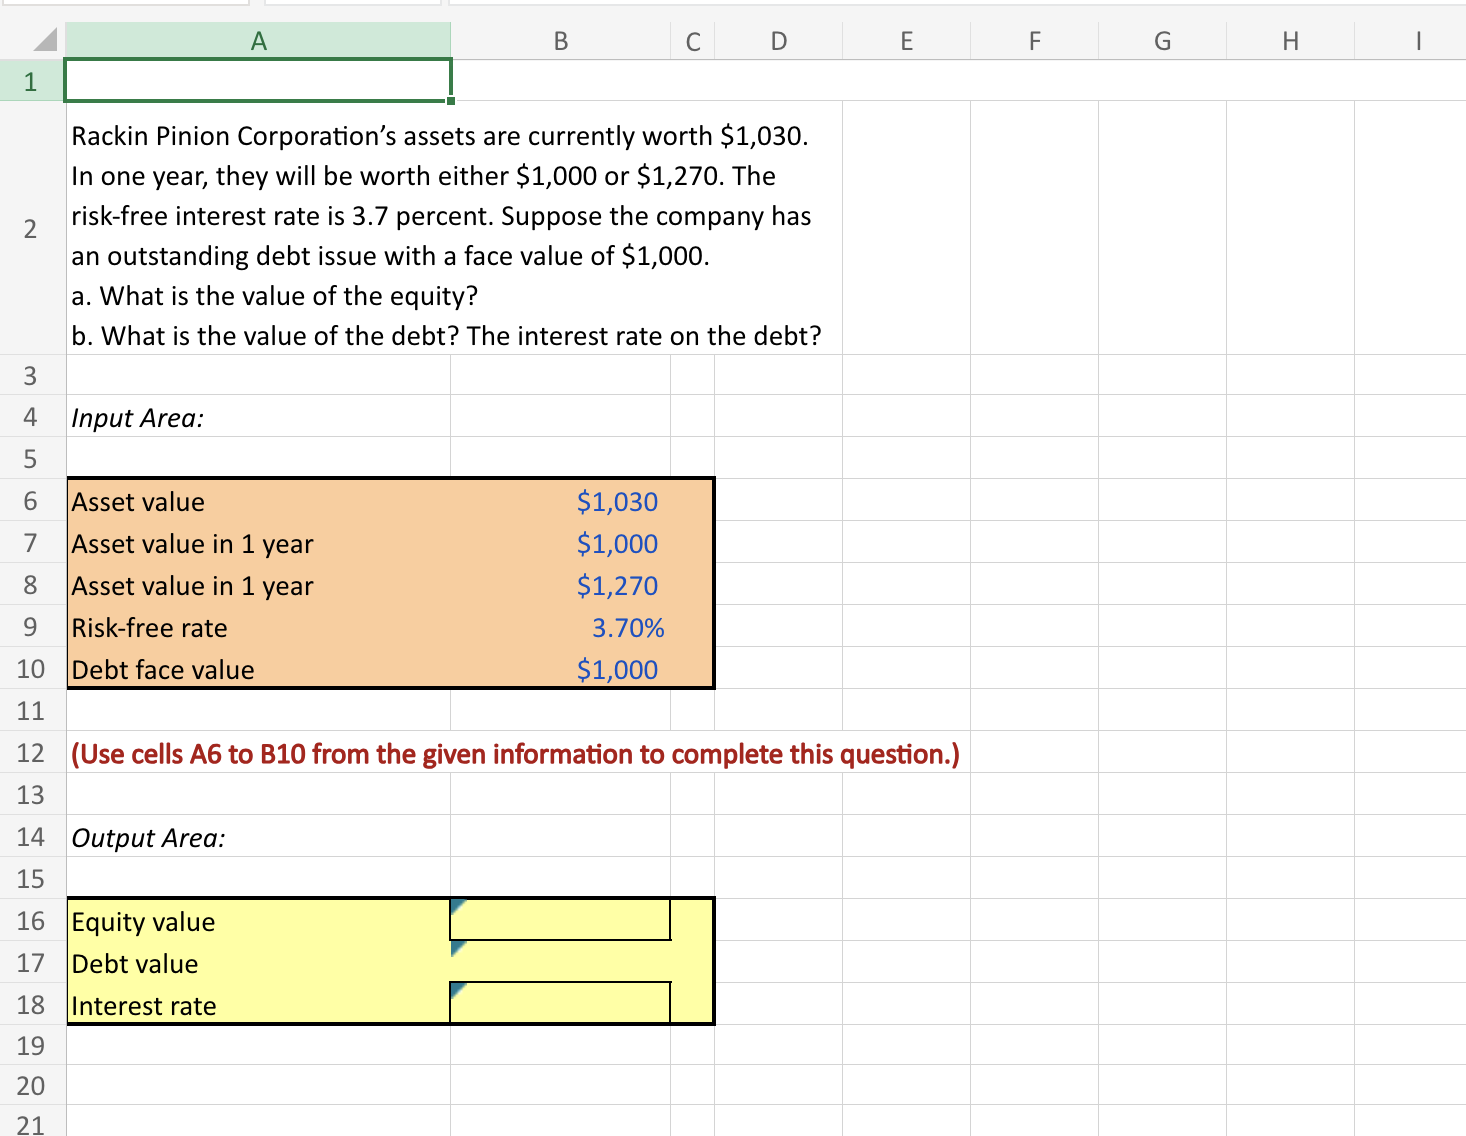
Task: Select column H header
Action: pos(1291,41)
